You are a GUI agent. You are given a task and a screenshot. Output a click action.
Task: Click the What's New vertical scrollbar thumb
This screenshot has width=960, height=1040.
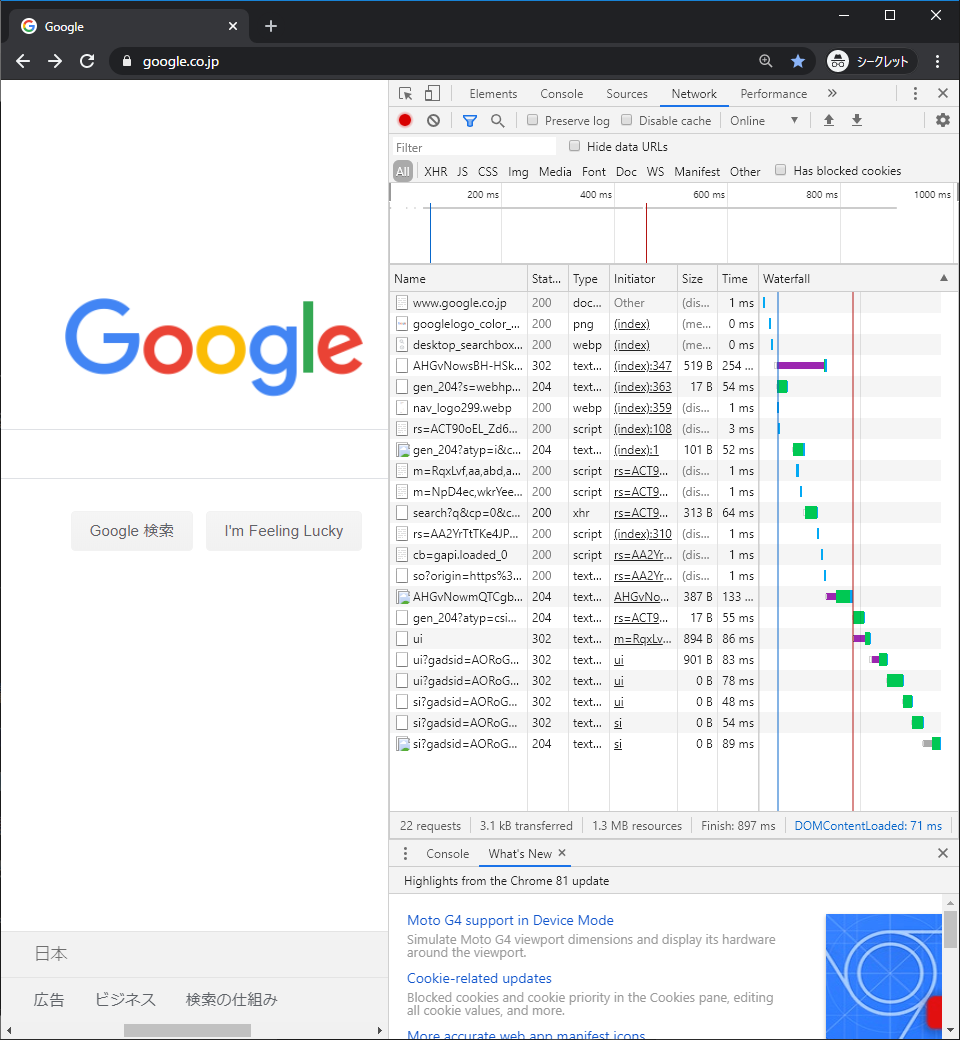951,929
